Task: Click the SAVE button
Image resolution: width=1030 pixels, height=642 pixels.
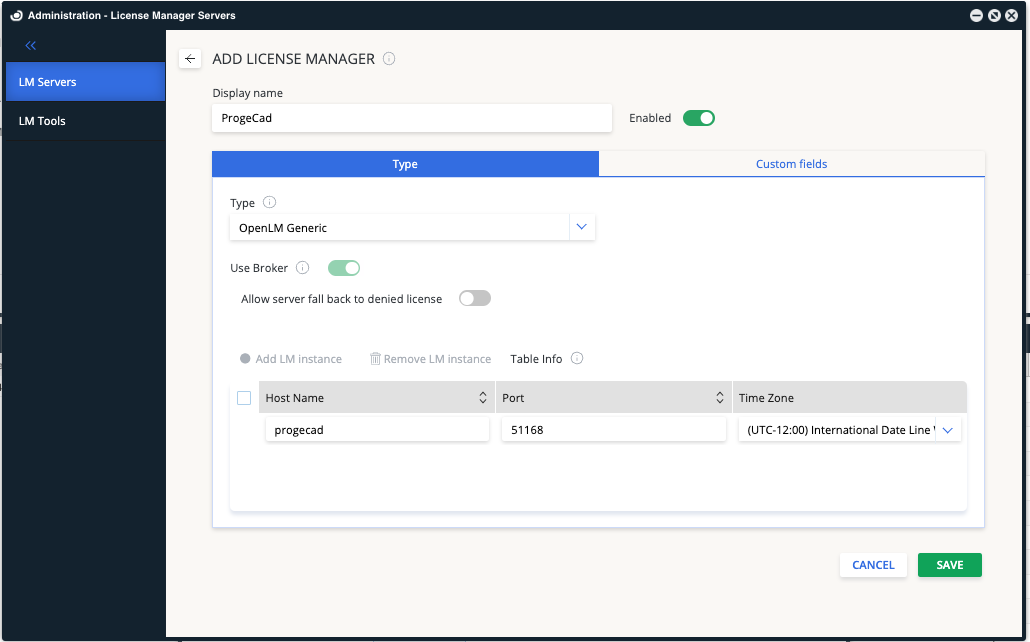Action: point(948,564)
